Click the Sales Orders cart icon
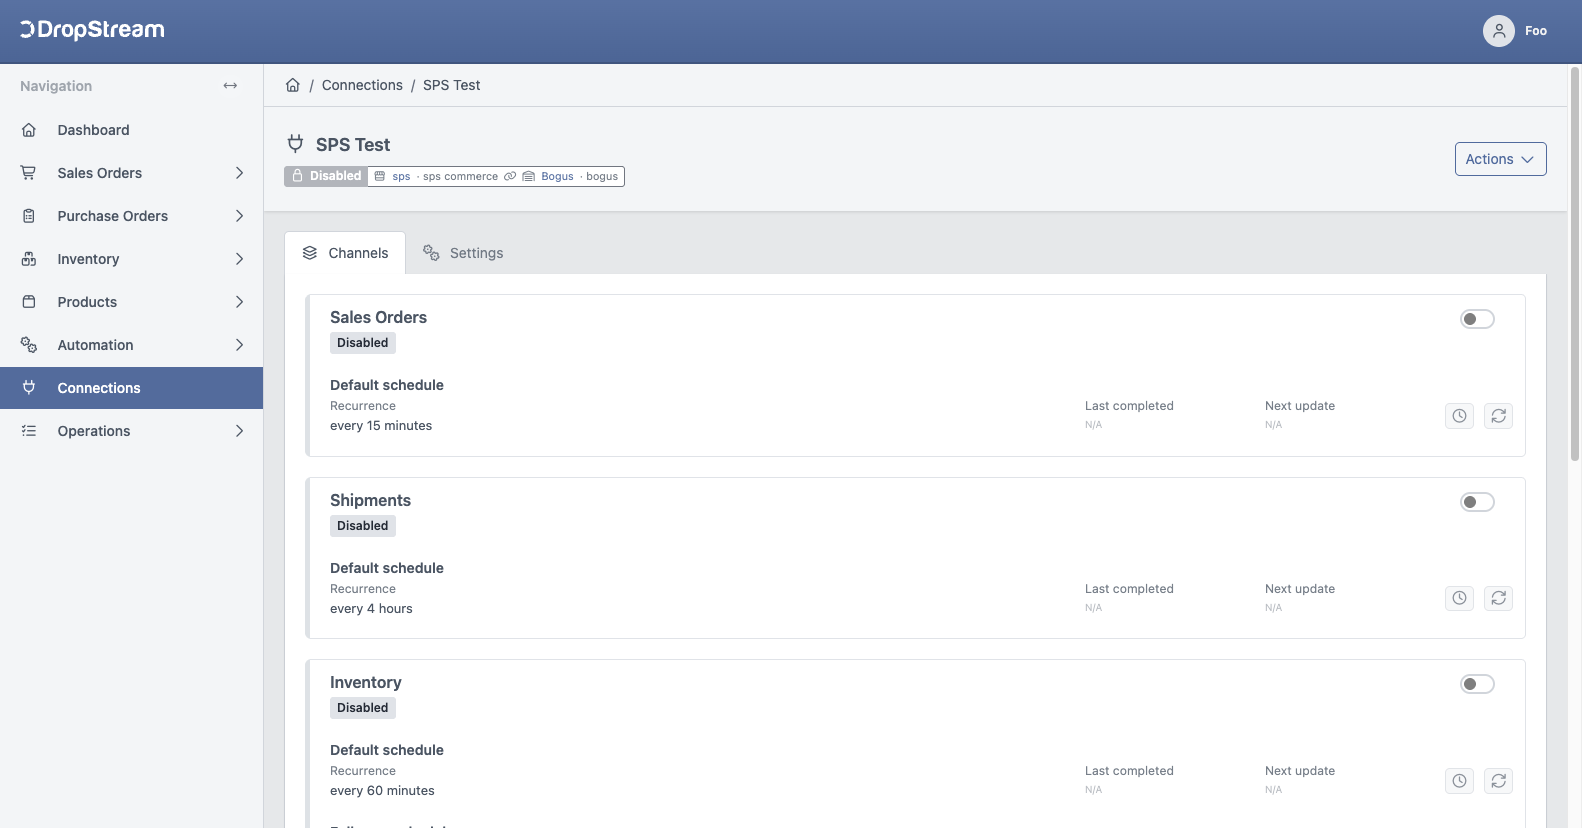1582x828 pixels. tap(29, 173)
